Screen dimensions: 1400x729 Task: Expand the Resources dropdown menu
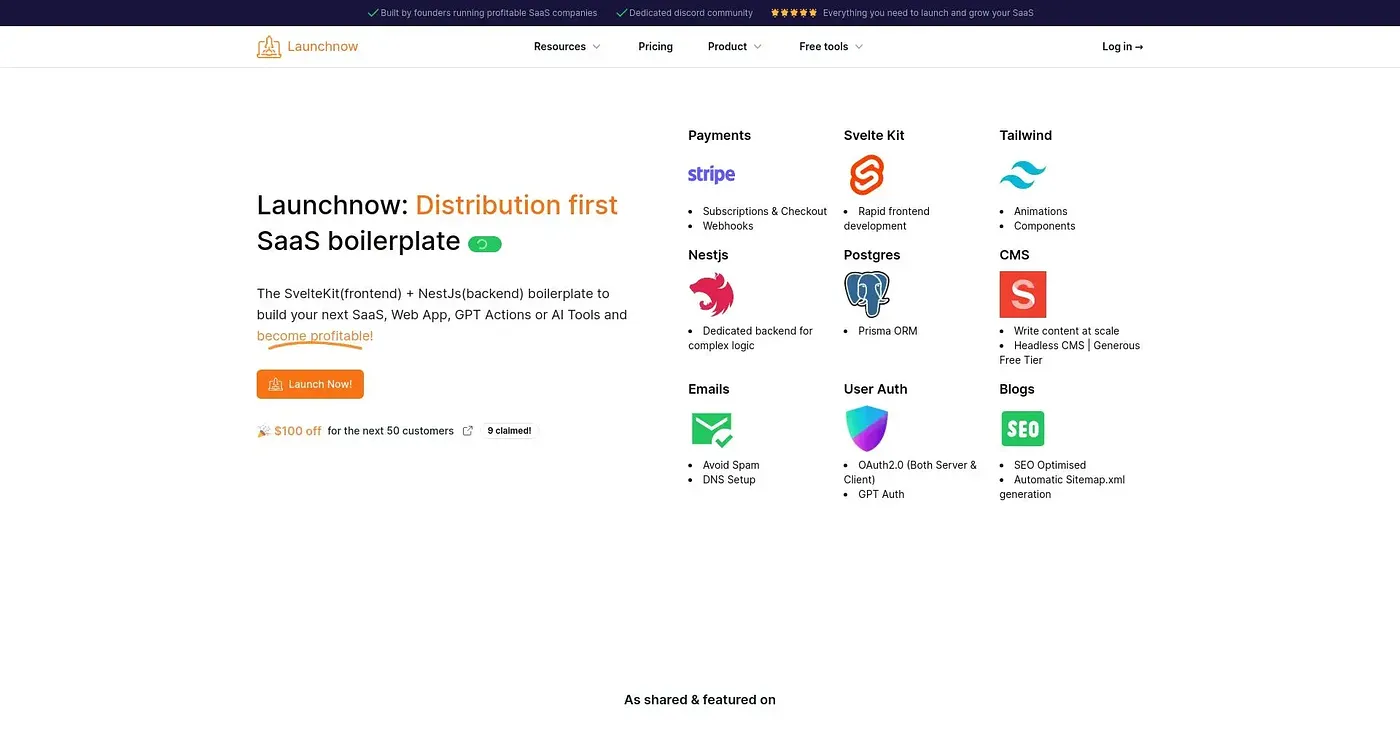pyautogui.click(x=567, y=47)
